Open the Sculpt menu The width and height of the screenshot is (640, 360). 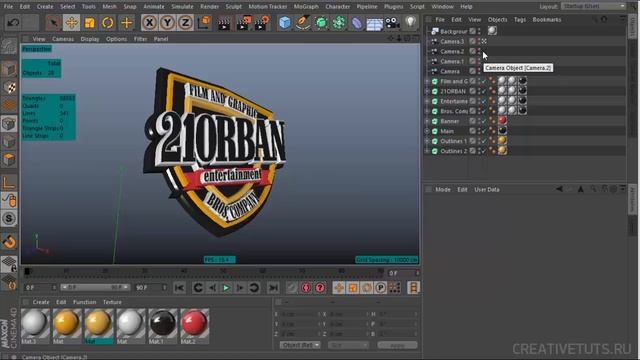(233, 7)
